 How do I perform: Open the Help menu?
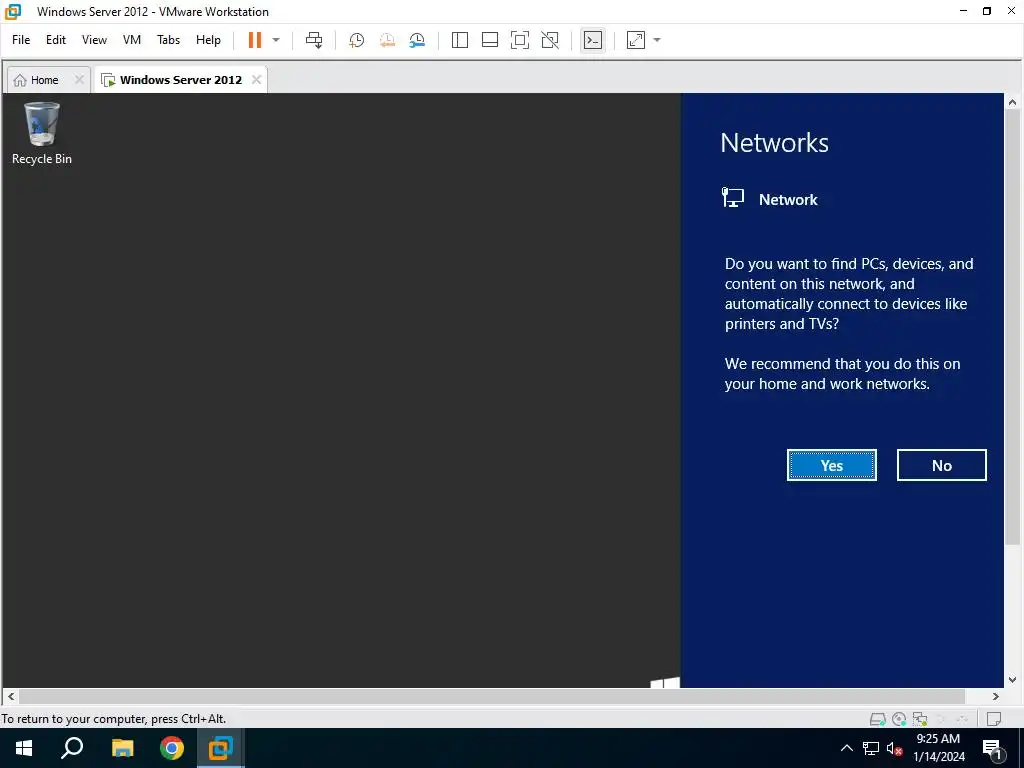click(x=208, y=40)
